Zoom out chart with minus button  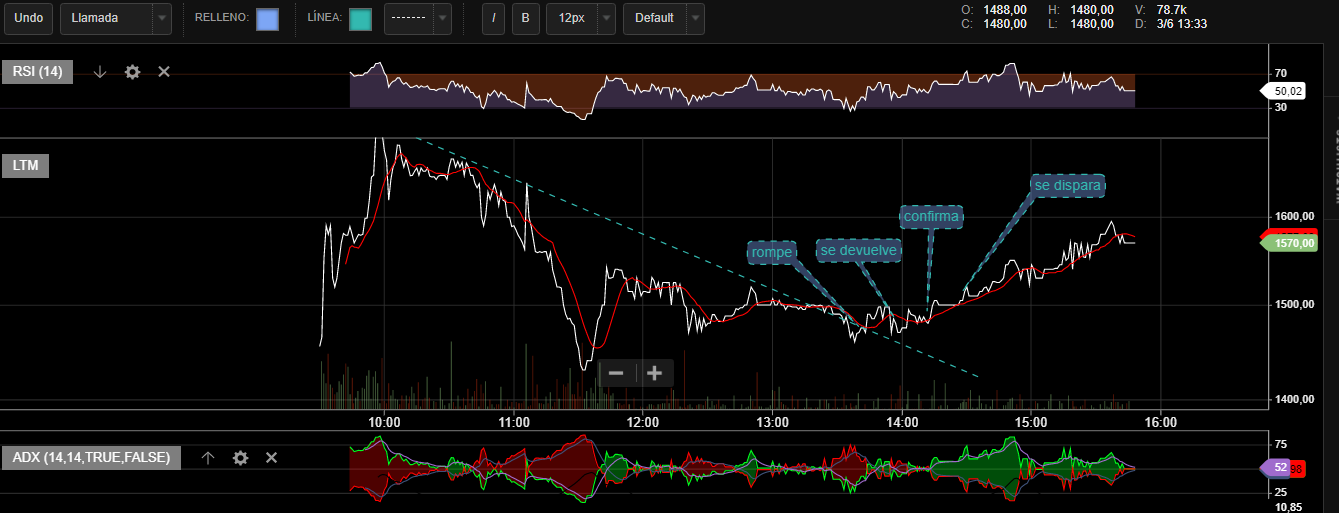(616, 373)
